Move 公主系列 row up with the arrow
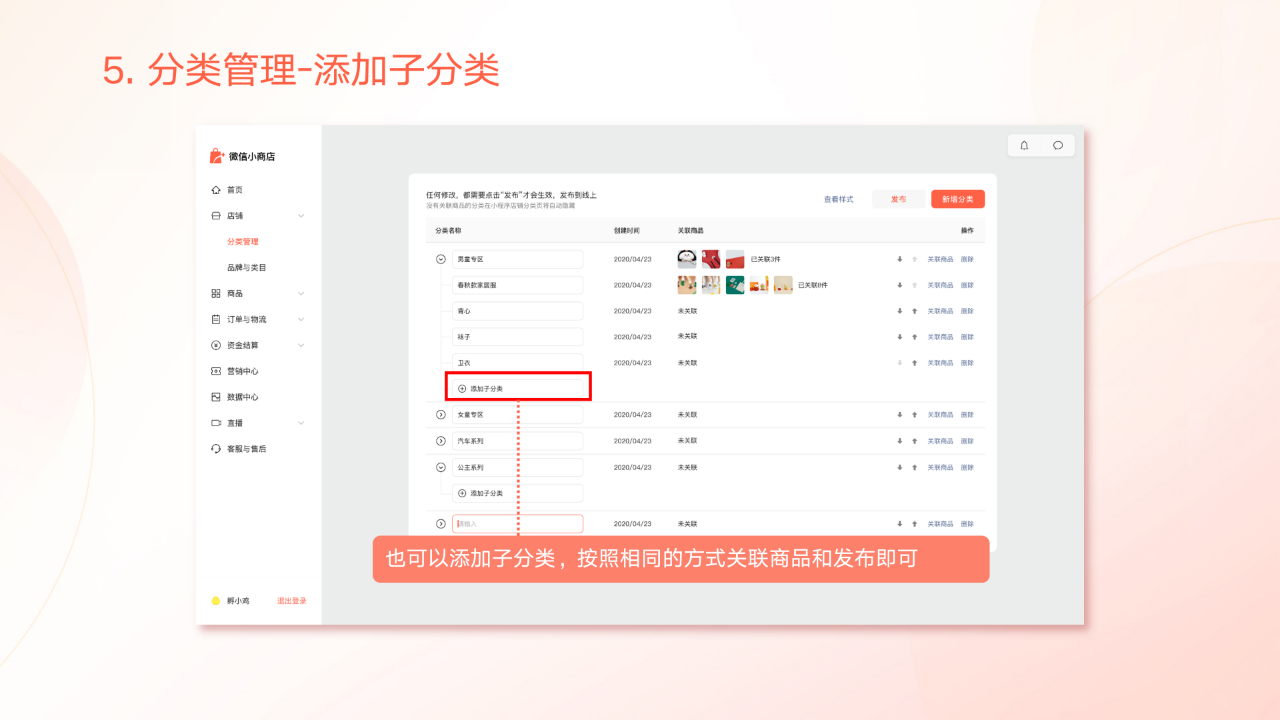The image size is (1280, 720). pyautogui.click(x=914, y=467)
